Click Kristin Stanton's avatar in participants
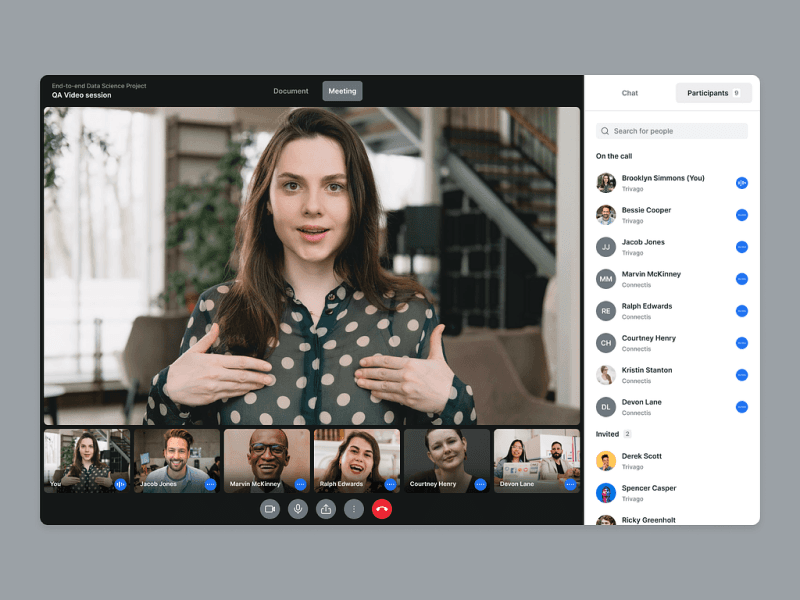 [x=606, y=375]
